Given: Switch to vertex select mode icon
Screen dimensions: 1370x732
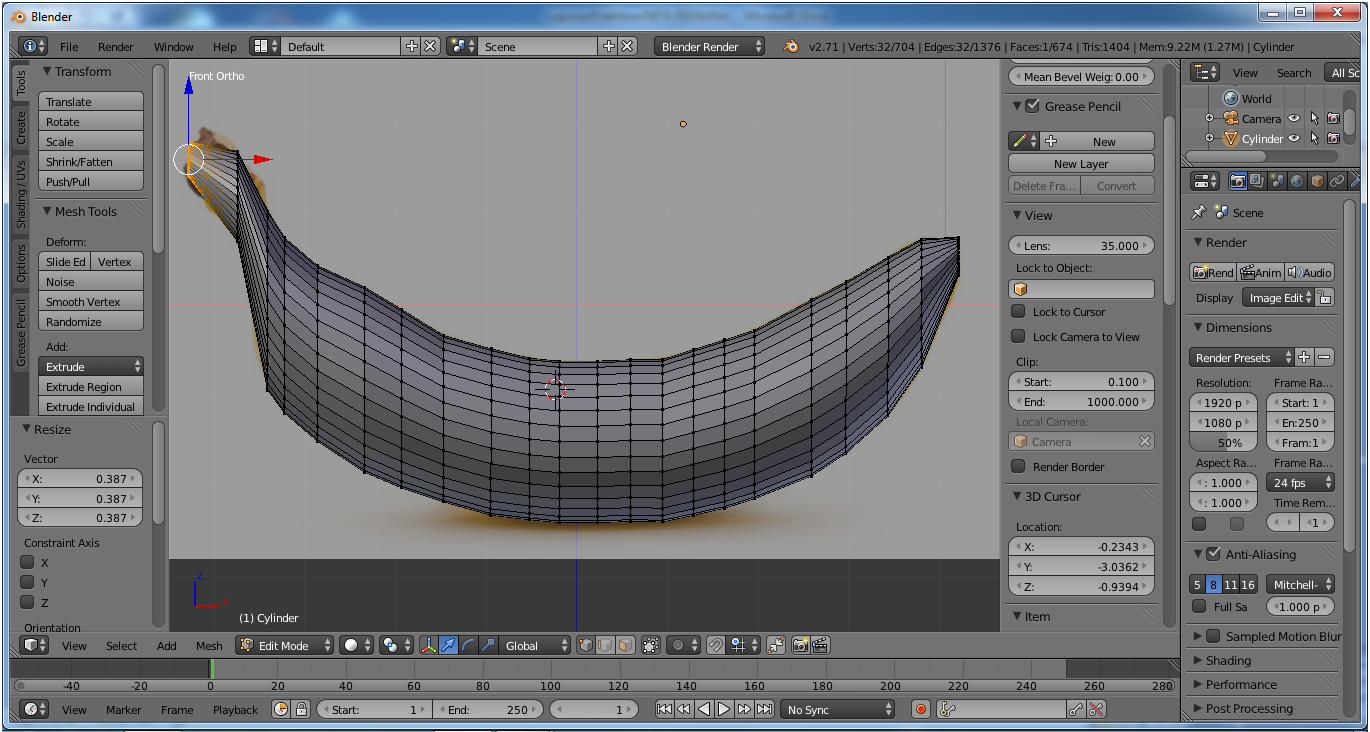Looking at the screenshot, I should tap(586, 645).
